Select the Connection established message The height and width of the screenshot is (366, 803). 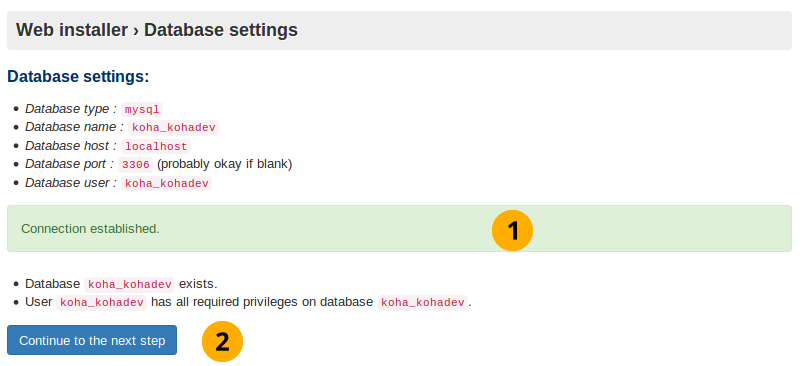pos(90,229)
